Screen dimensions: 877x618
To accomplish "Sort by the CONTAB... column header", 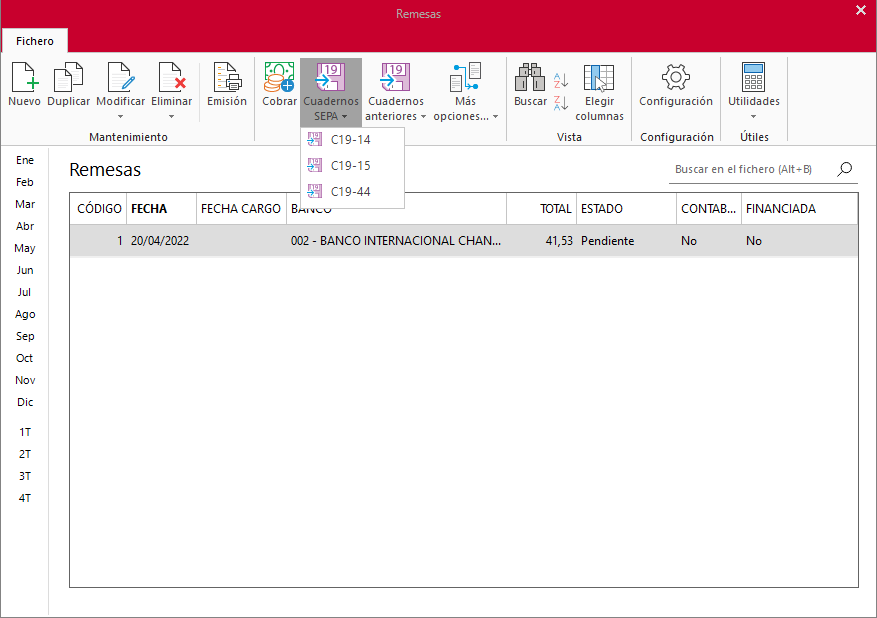I will tap(709, 209).
